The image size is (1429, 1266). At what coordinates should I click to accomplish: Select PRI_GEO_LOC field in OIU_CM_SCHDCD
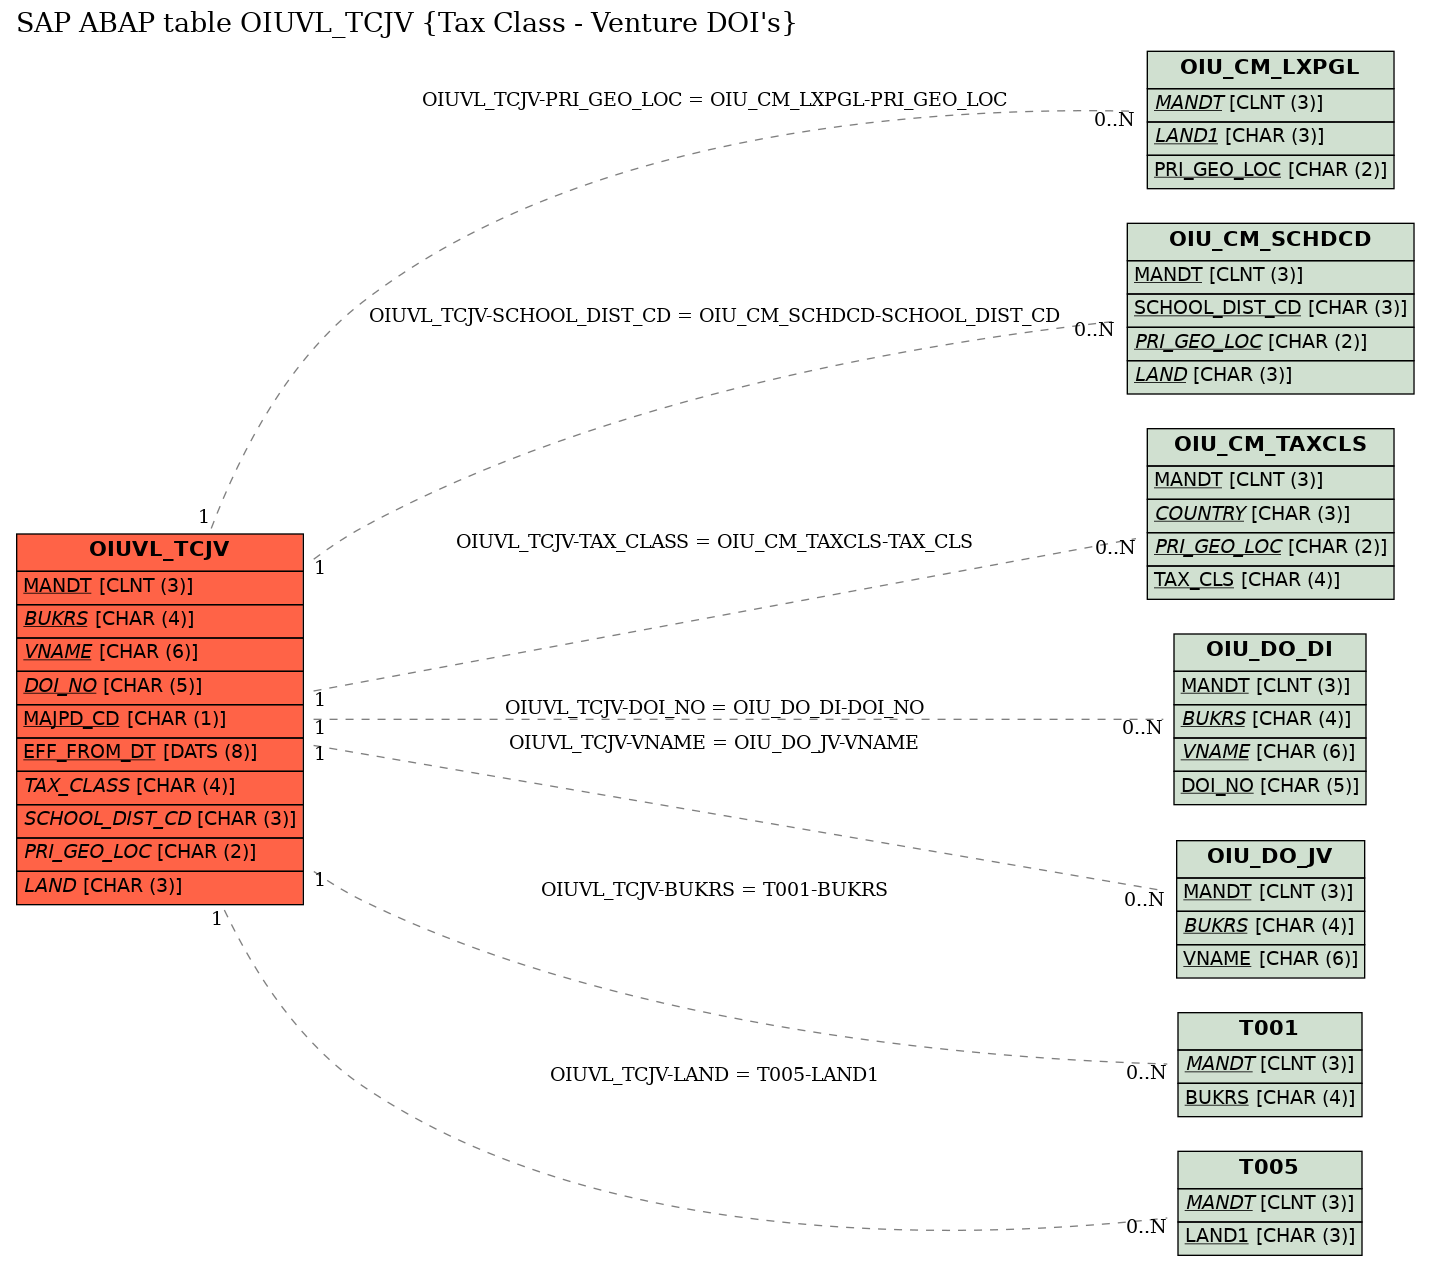click(x=1270, y=343)
